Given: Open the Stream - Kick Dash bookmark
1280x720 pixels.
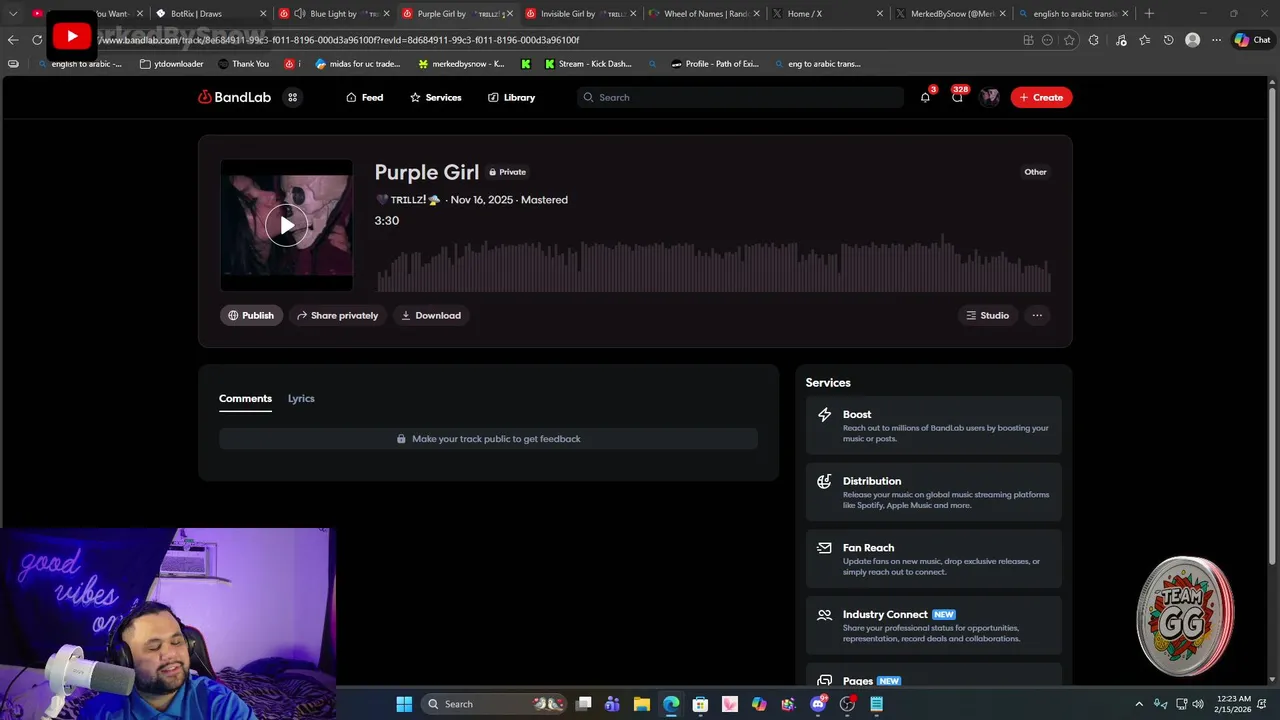Looking at the screenshot, I should point(588,64).
